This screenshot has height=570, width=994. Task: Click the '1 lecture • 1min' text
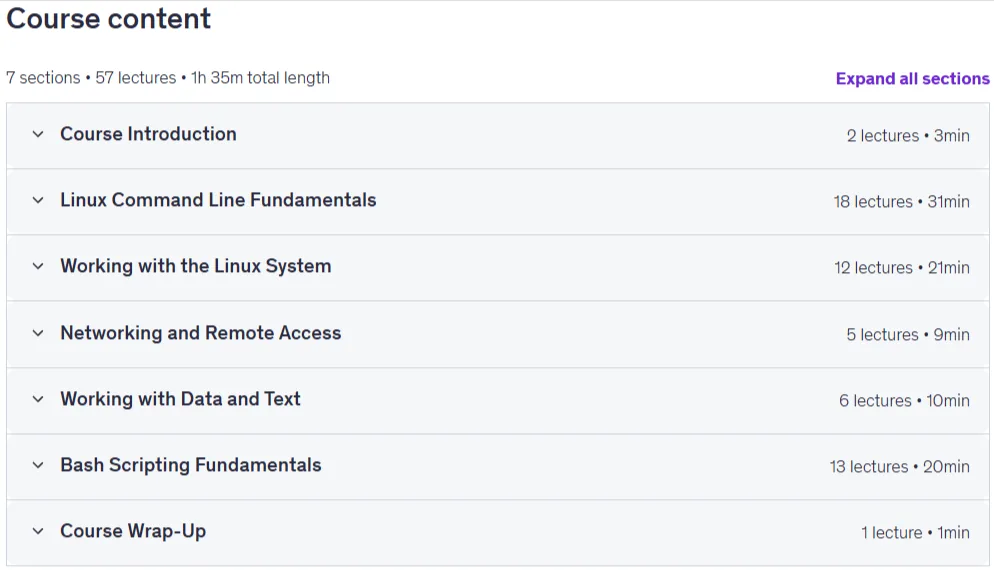pyautogui.click(x=915, y=533)
